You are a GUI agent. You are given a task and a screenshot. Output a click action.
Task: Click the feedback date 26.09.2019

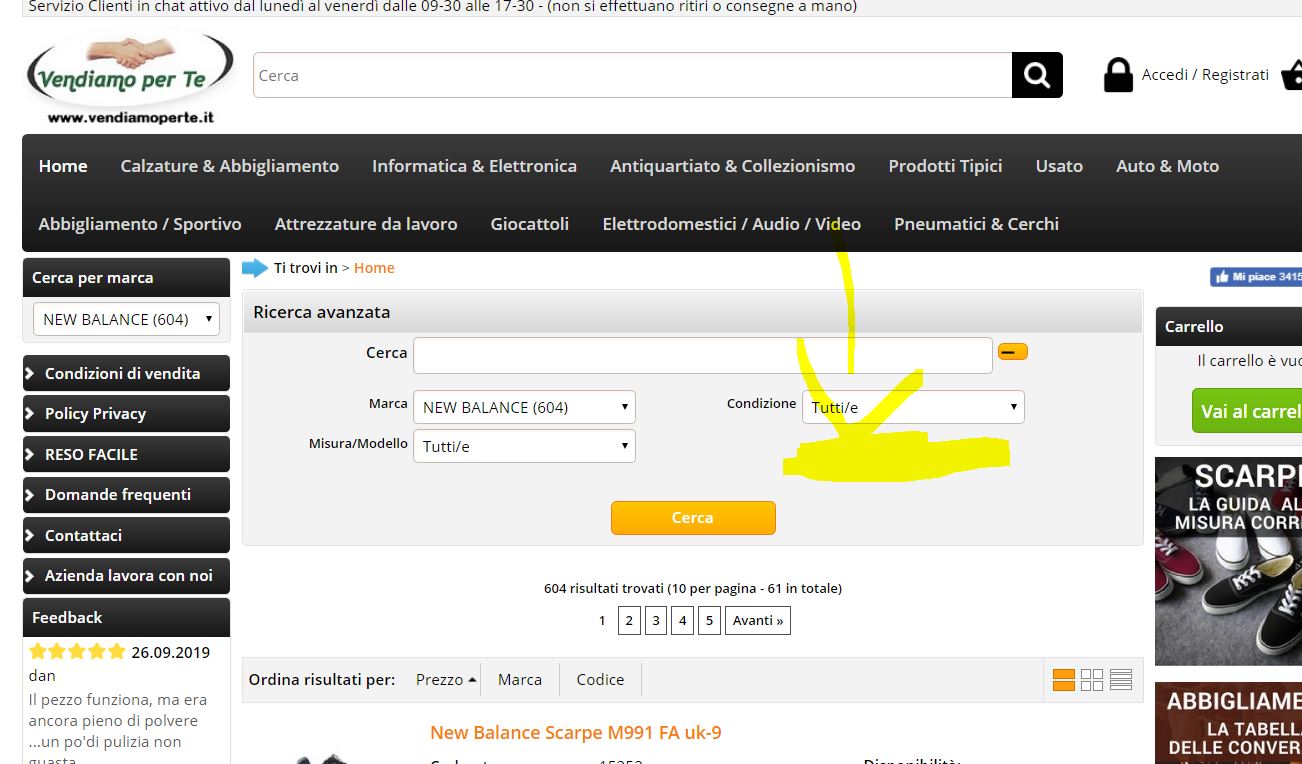coord(171,653)
